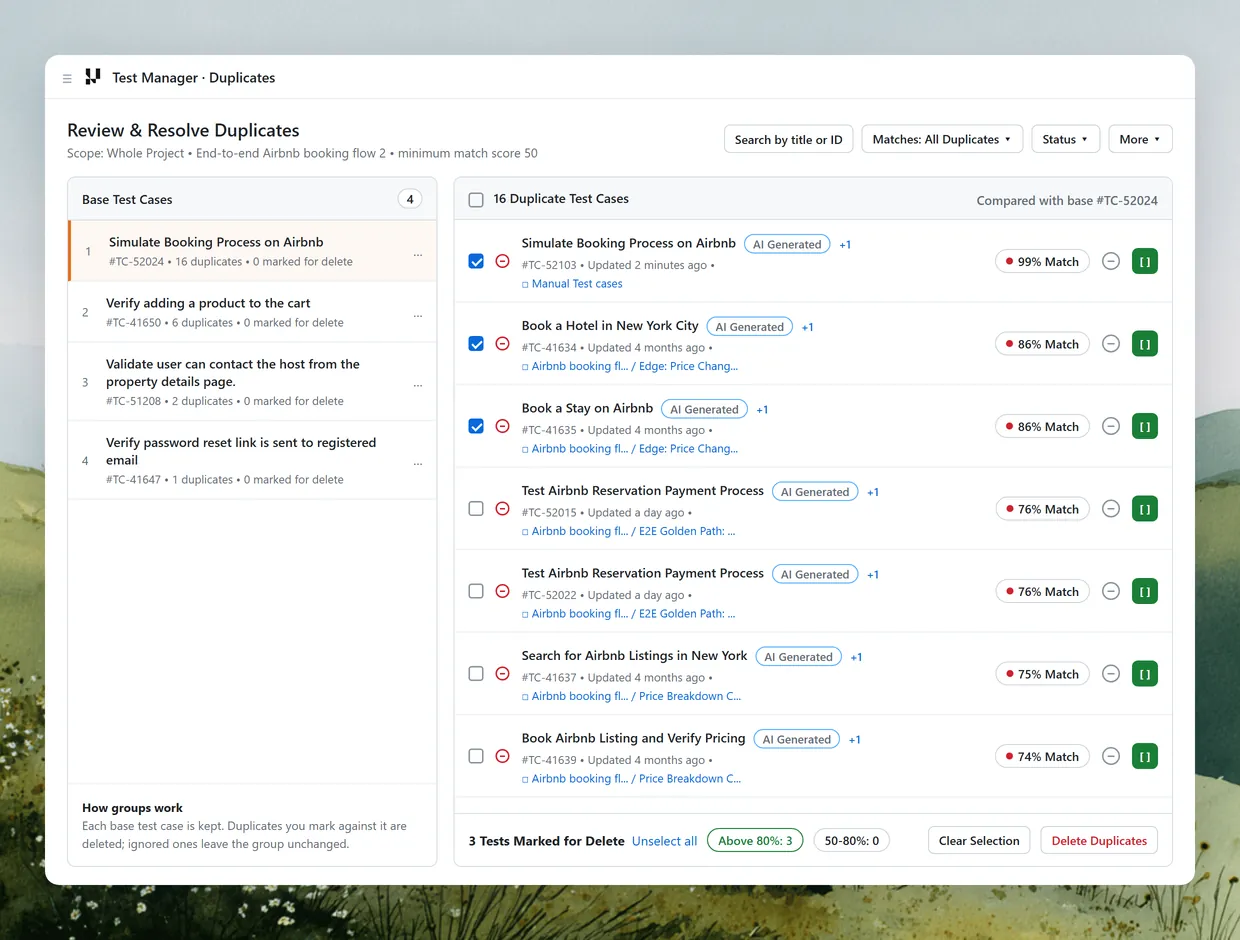Uncheck Book a Stay on Airbnb checkbox
The image size is (1240, 940).
coord(476,426)
